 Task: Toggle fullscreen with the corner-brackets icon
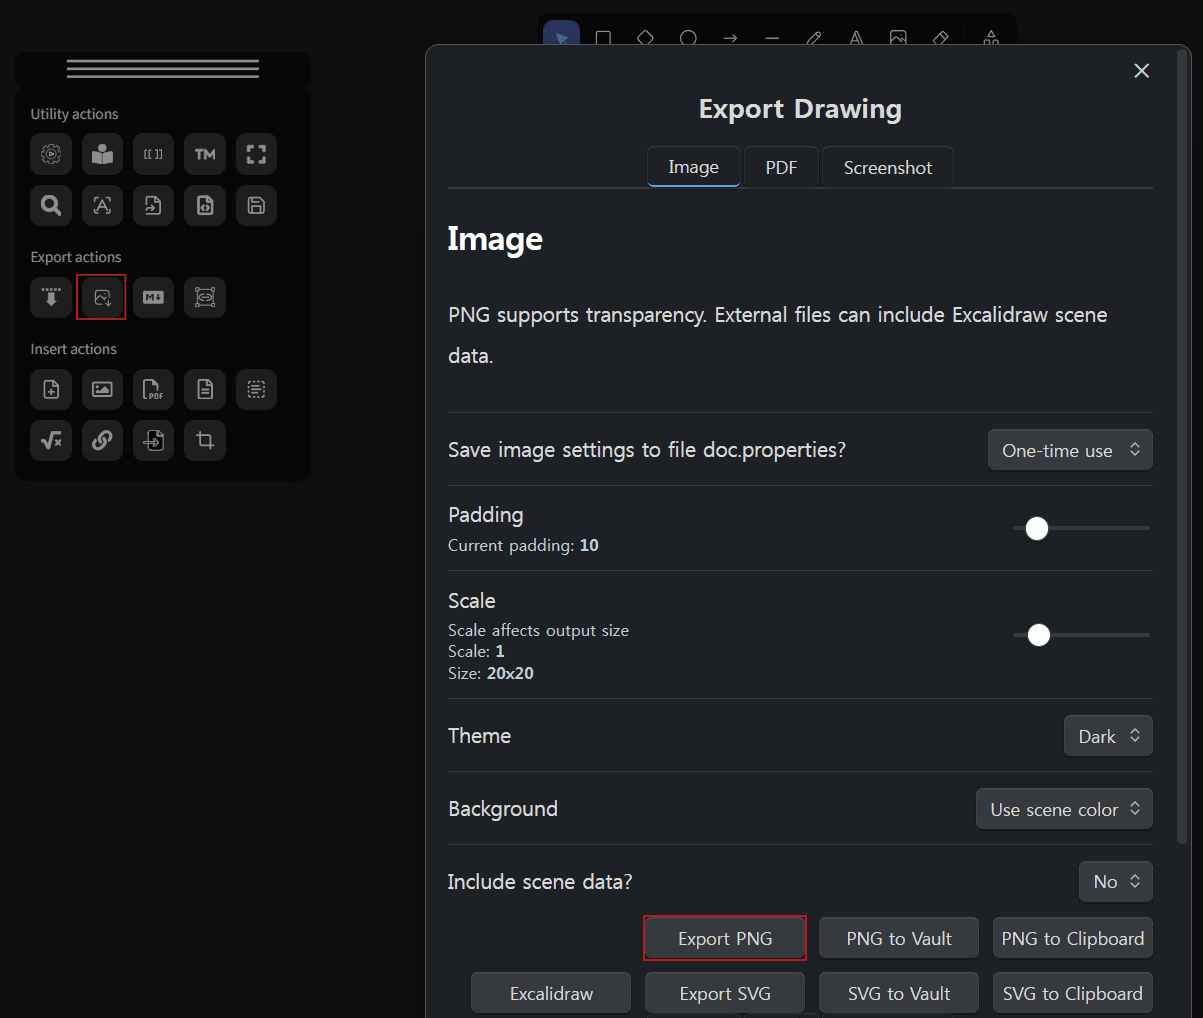[x=256, y=154]
